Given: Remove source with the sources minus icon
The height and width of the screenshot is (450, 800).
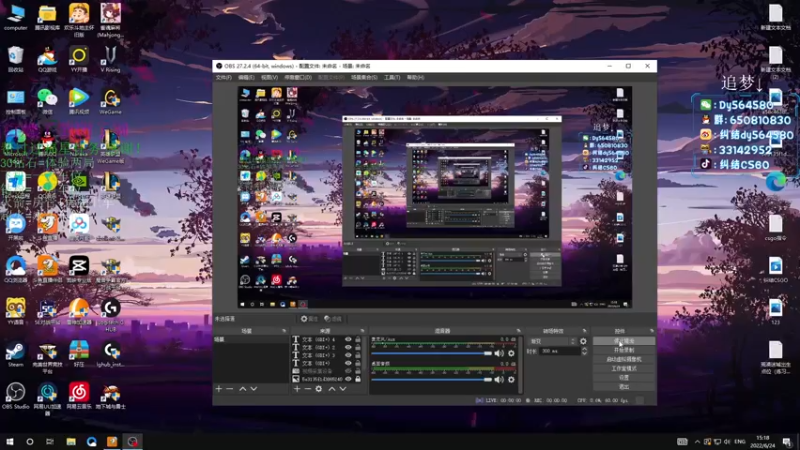Looking at the screenshot, I should point(308,389).
